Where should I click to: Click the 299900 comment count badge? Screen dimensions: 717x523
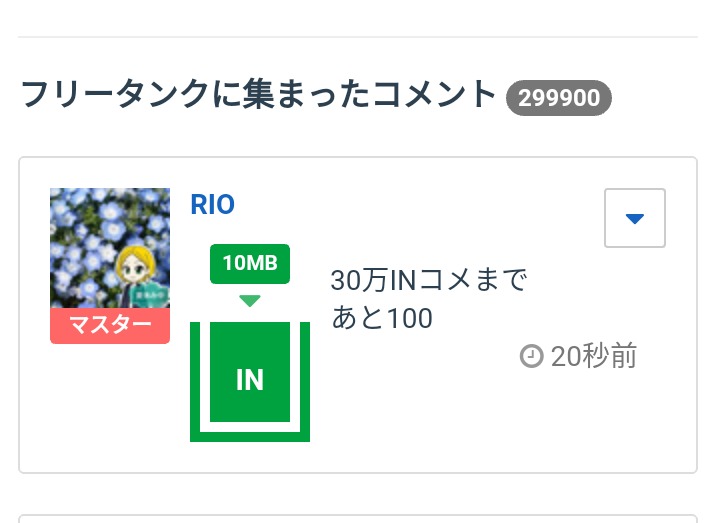[x=559, y=98]
